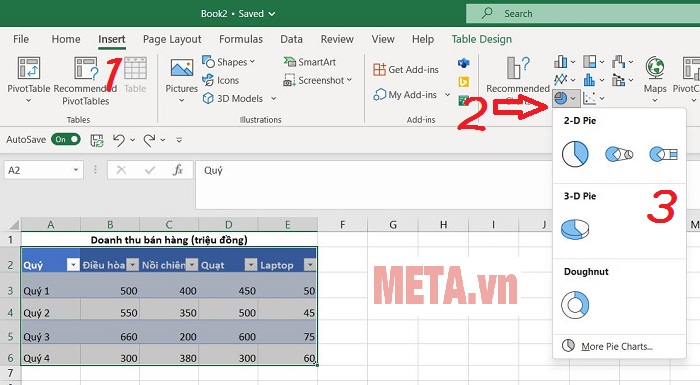This screenshot has width=700, height=385.
Task: Click the title cell Doanh thu bán hàng
Action: coord(169,240)
